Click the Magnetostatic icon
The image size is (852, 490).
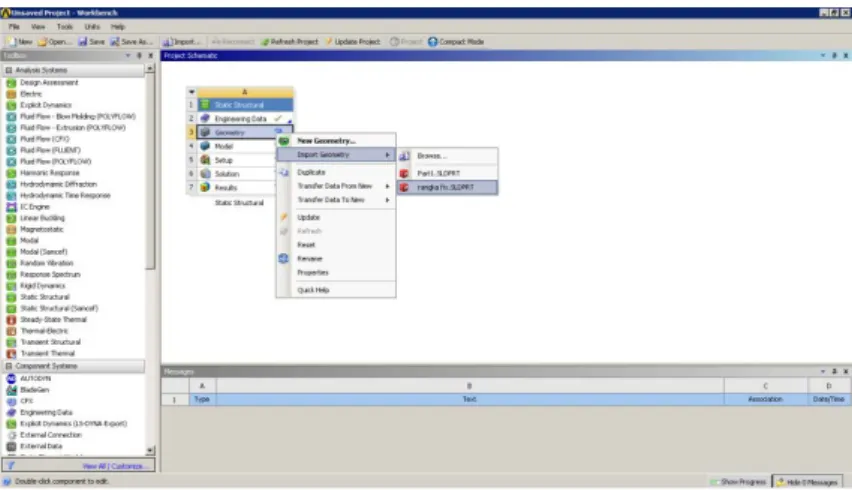[11, 229]
